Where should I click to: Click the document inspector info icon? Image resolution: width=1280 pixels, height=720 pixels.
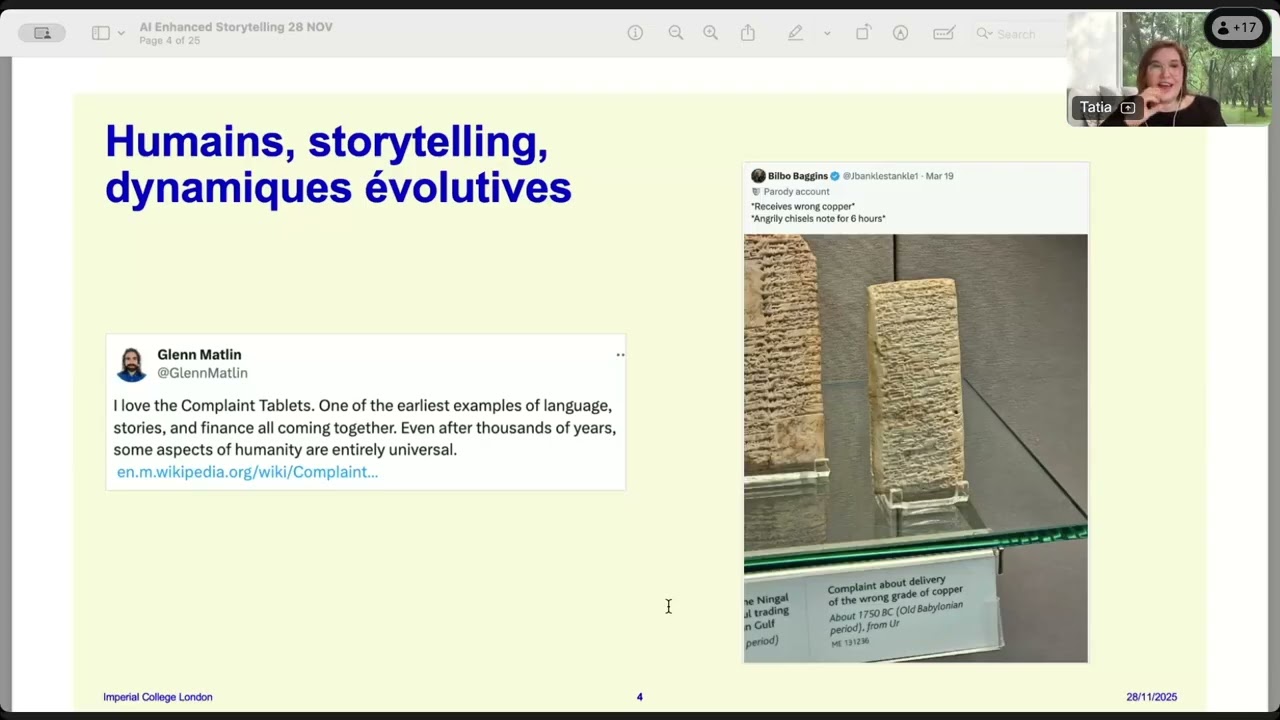(635, 33)
